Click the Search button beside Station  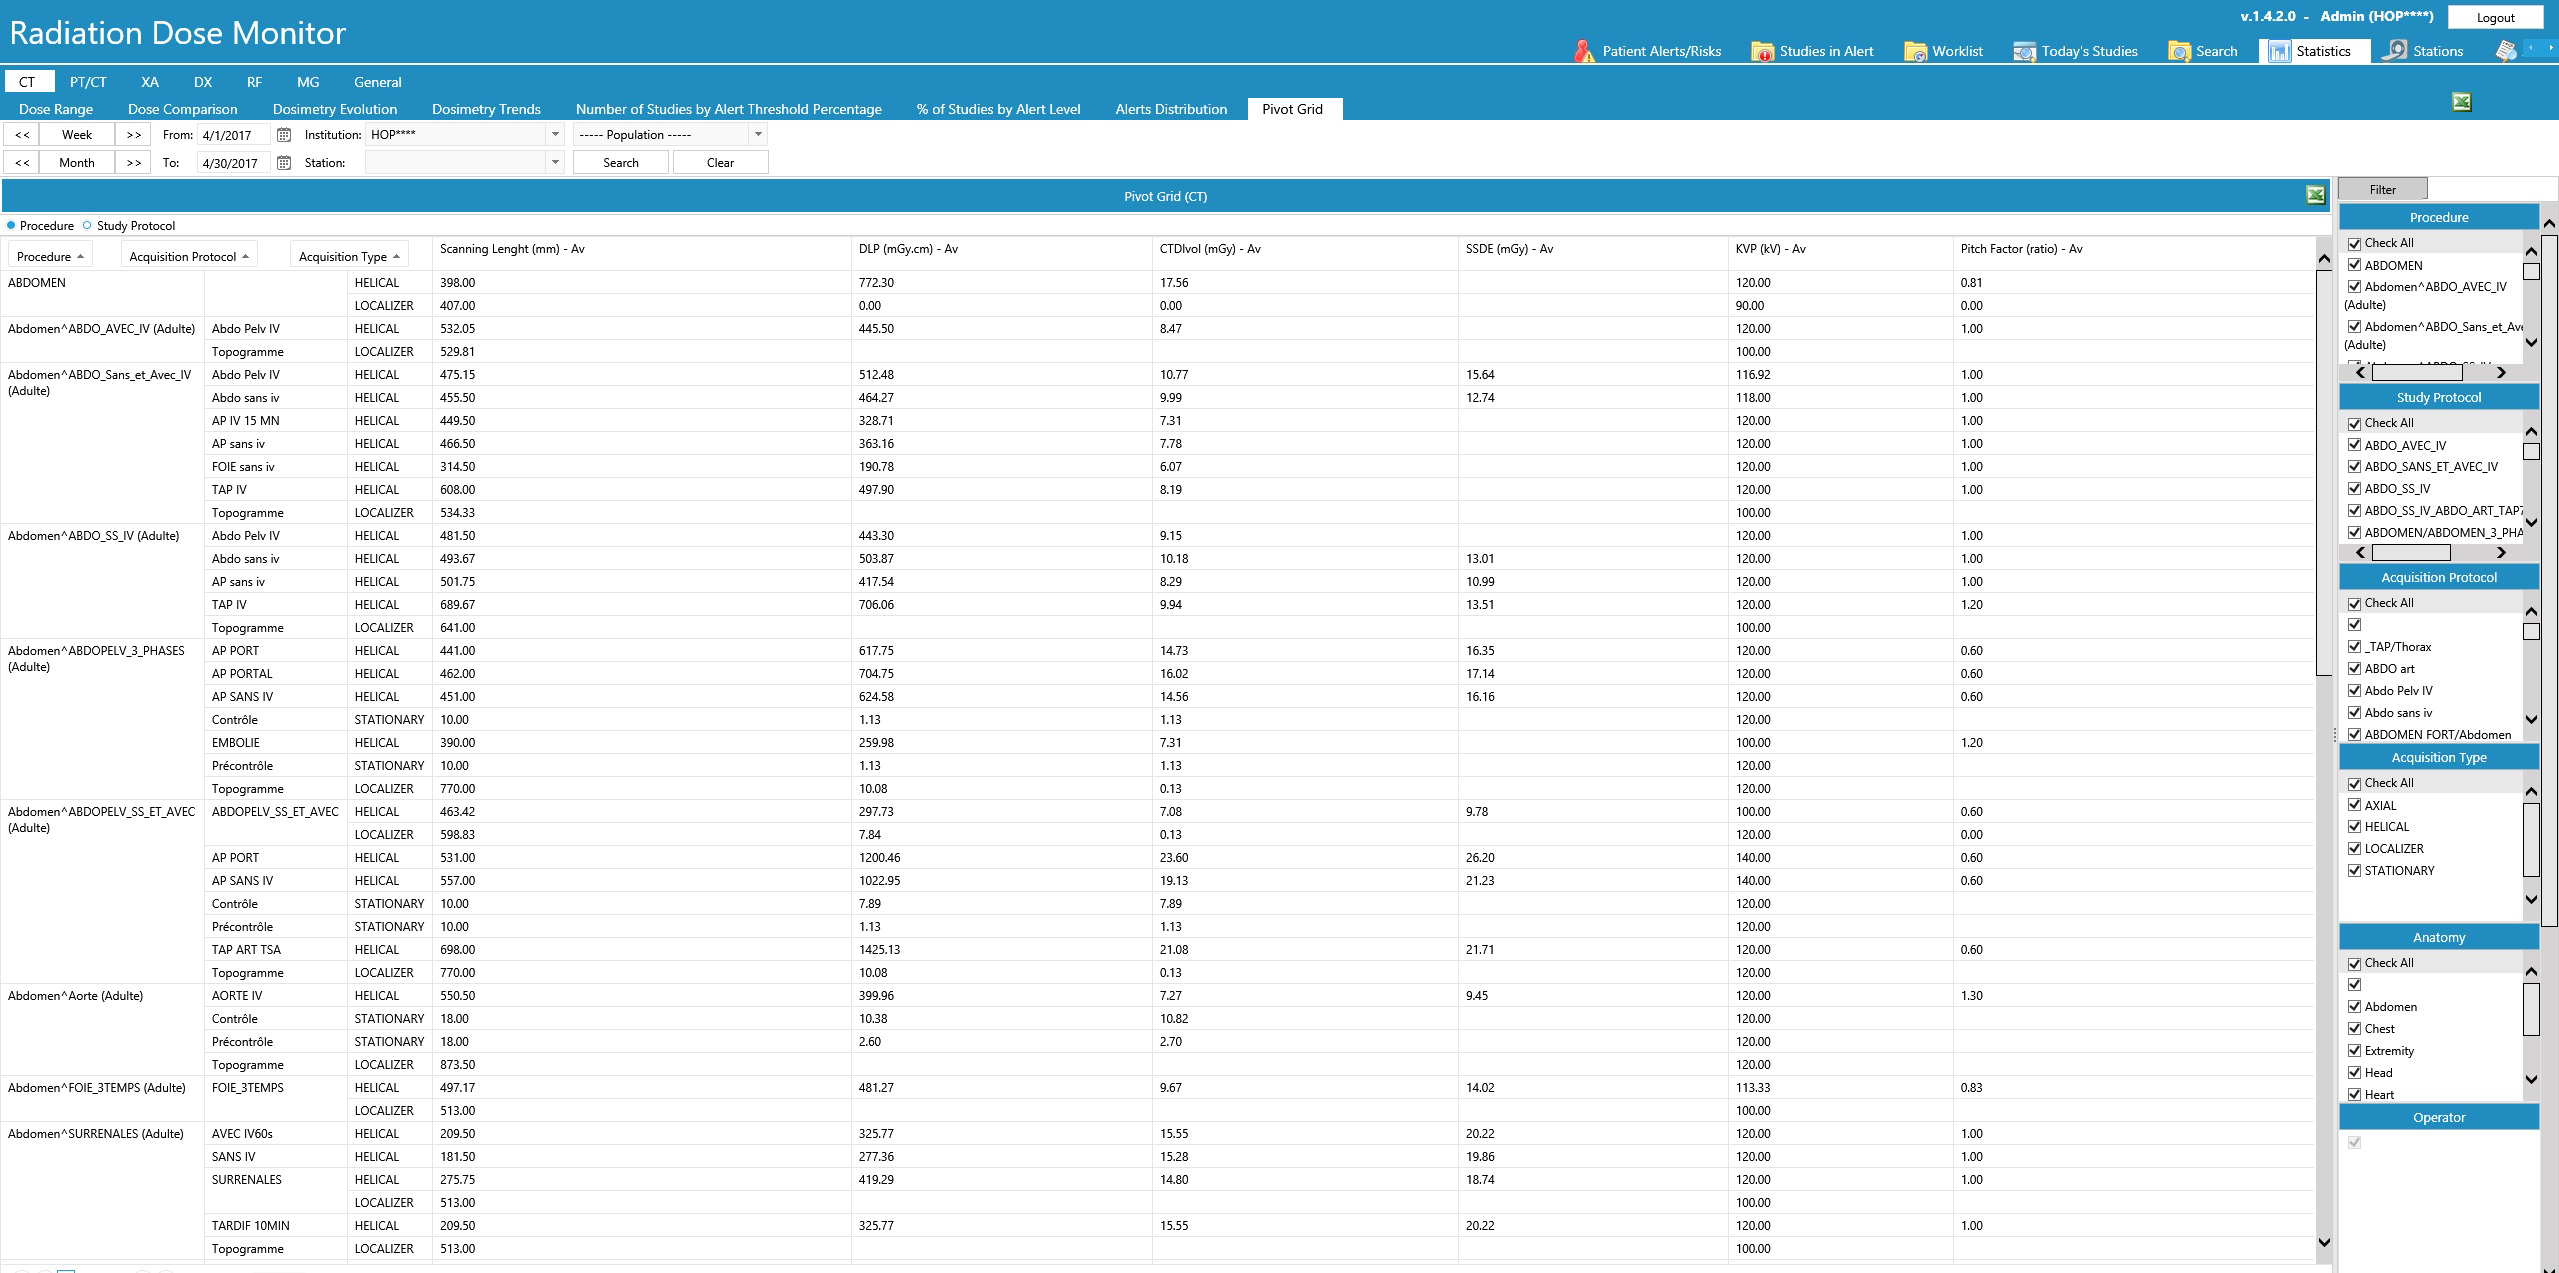click(620, 162)
